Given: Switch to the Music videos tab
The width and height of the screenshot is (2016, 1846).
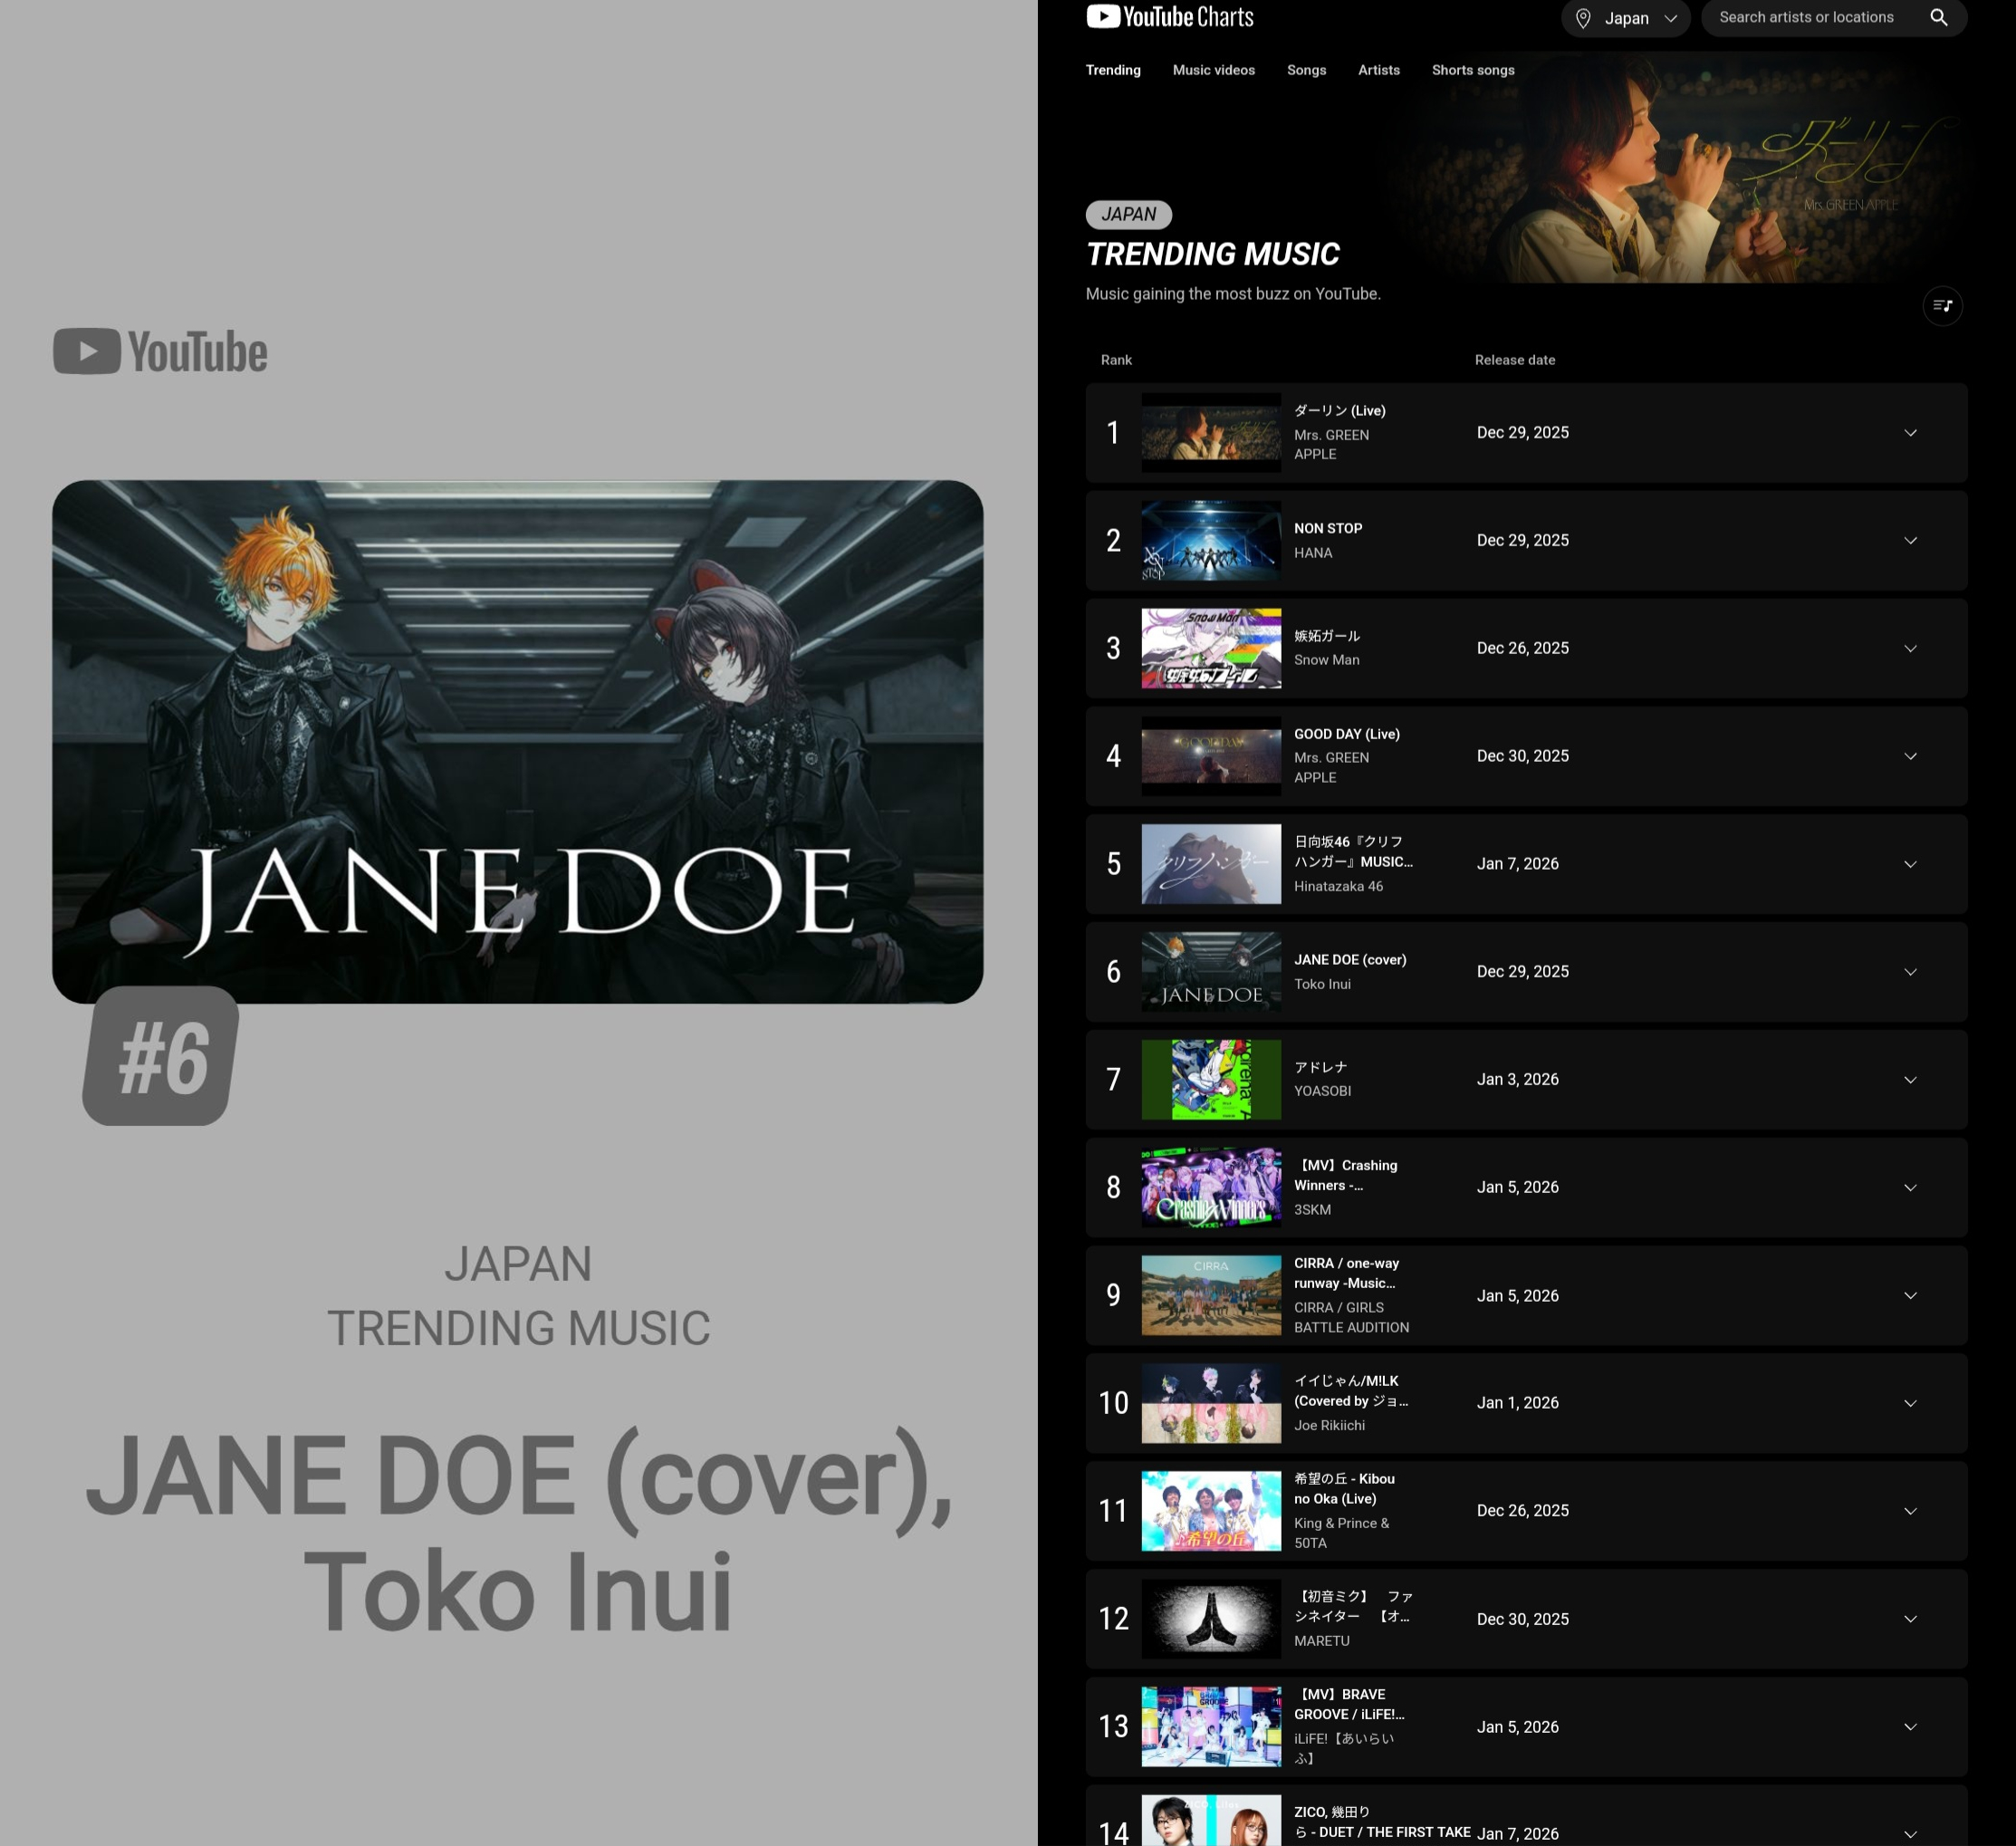Looking at the screenshot, I should (1213, 70).
